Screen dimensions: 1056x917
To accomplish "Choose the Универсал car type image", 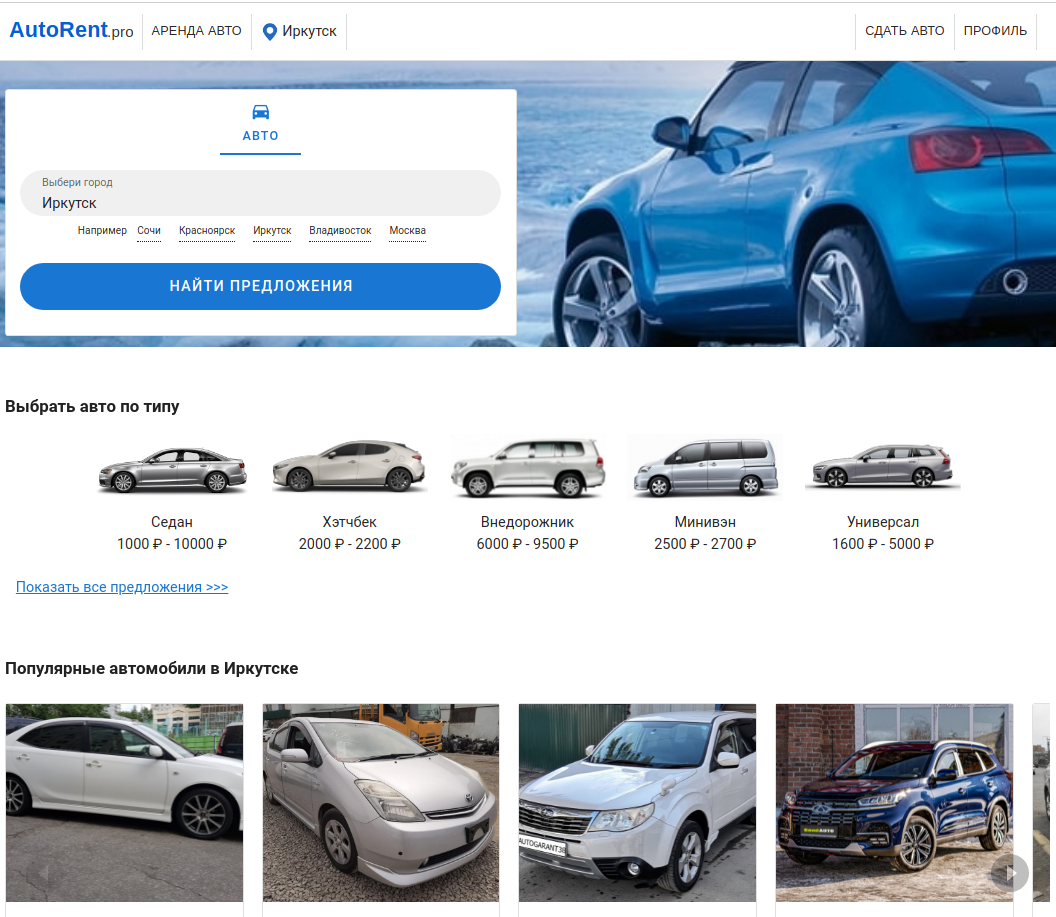I will coord(882,467).
